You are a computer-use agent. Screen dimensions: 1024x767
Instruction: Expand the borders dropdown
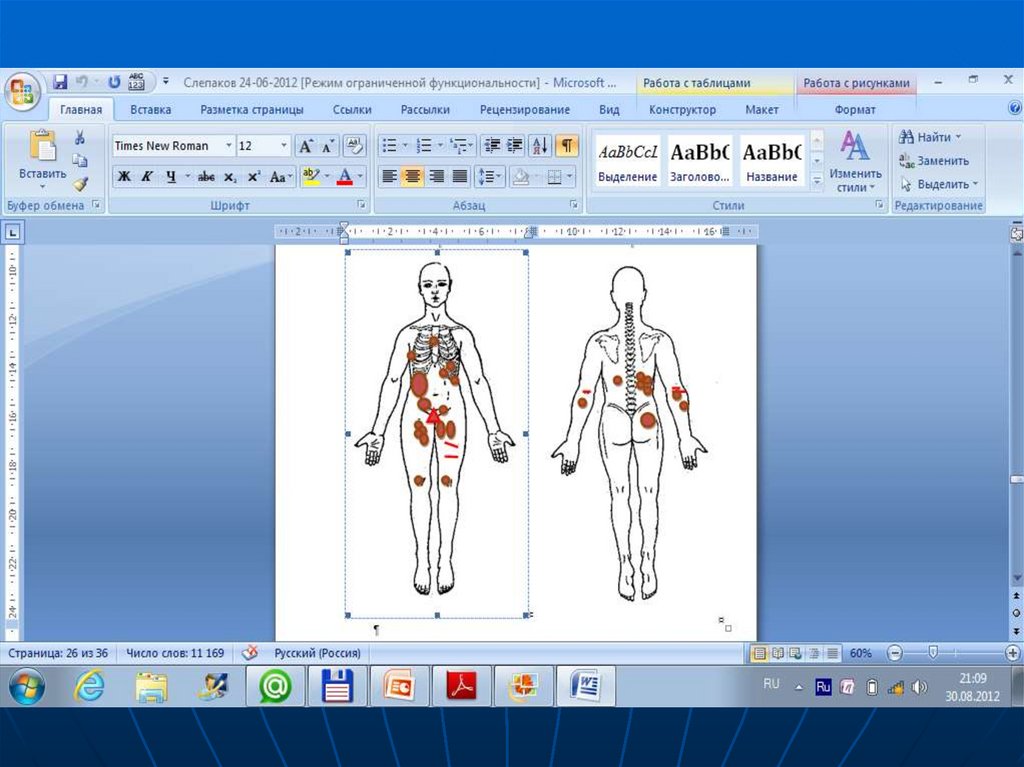[569, 176]
